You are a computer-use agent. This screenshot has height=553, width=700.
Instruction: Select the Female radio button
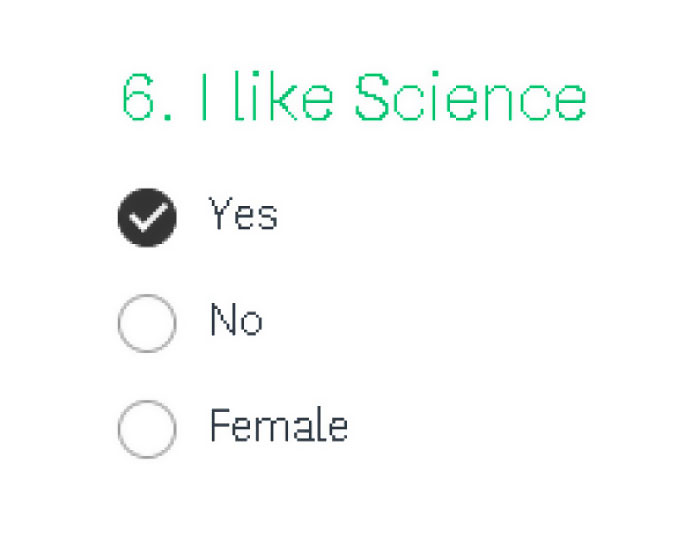[x=147, y=428]
